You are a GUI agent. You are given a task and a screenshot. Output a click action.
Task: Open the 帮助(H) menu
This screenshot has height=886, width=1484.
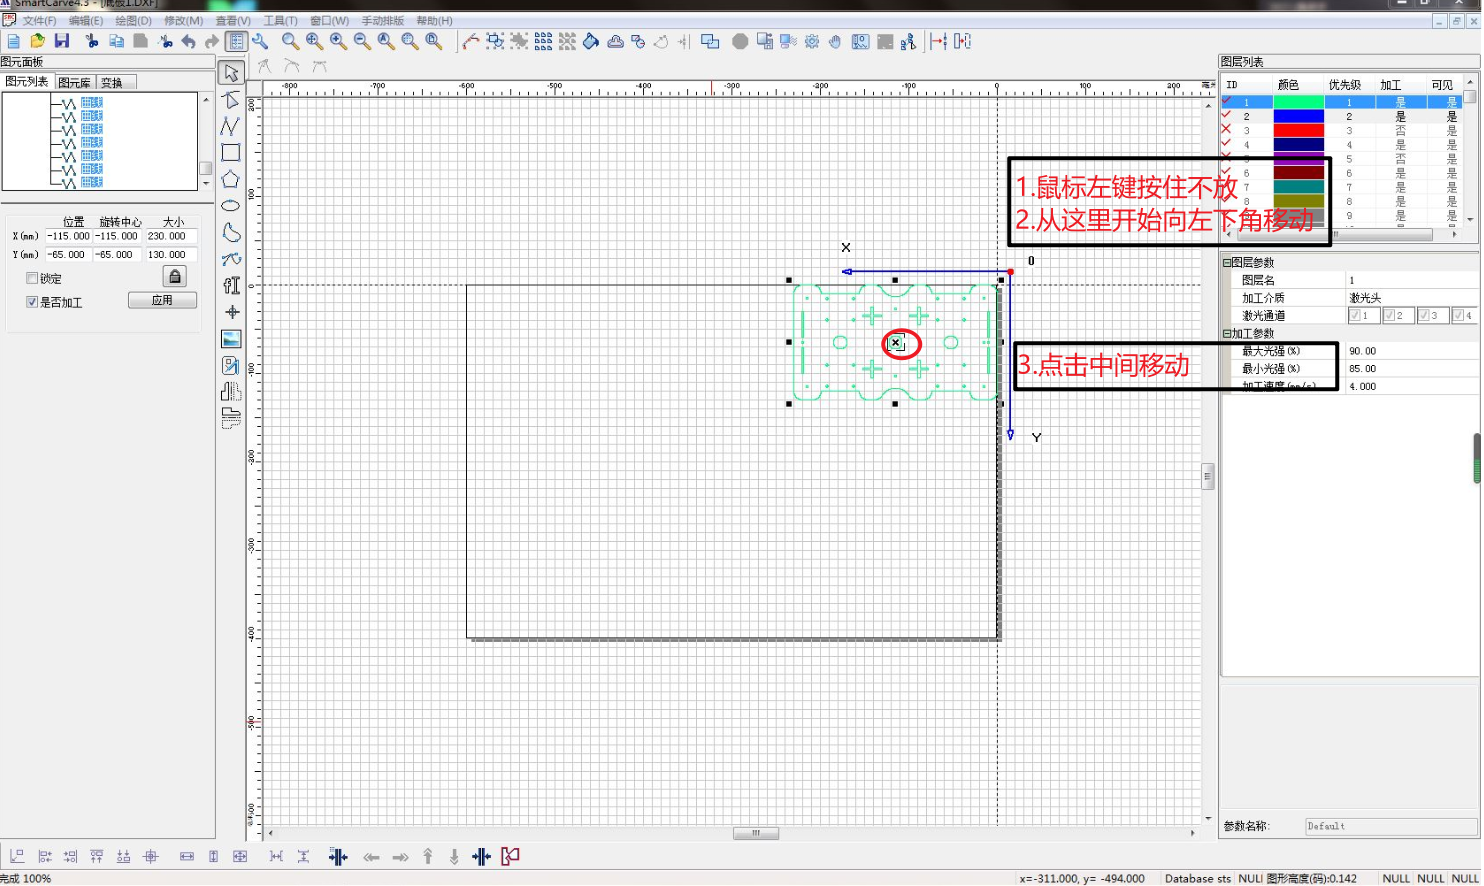pos(435,21)
